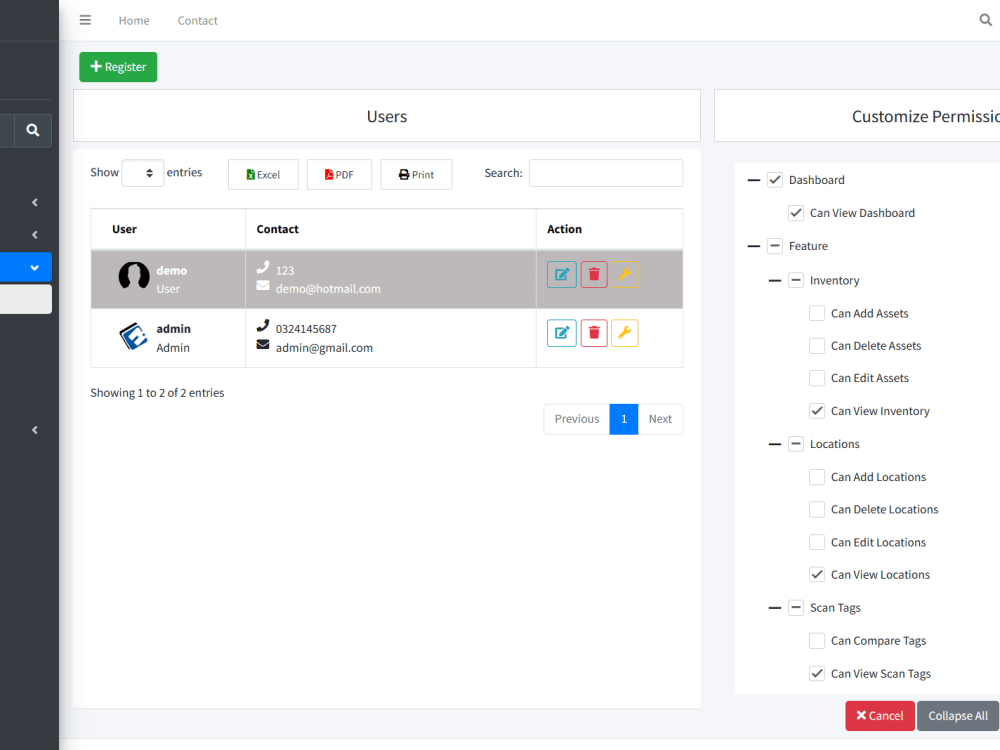Collapse all permission nodes
The image size is (1000, 750).
click(956, 715)
